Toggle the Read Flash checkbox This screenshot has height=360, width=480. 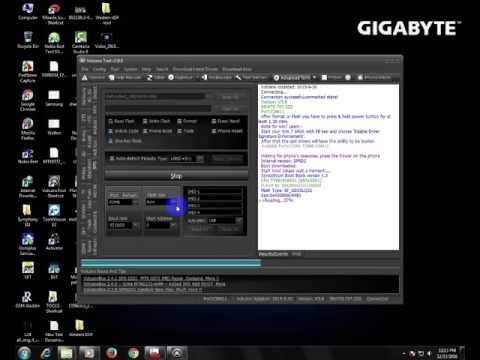click(111, 121)
